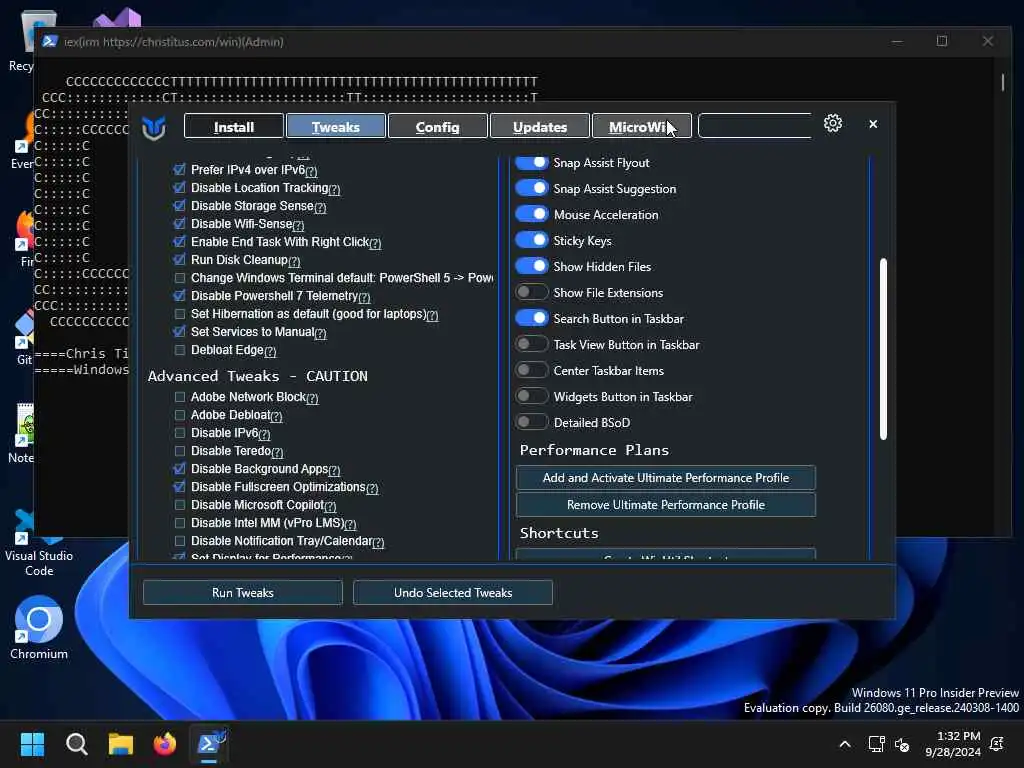Launch File Explorer from taskbar
This screenshot has width=1024, height=768.
tap(121, 744)
